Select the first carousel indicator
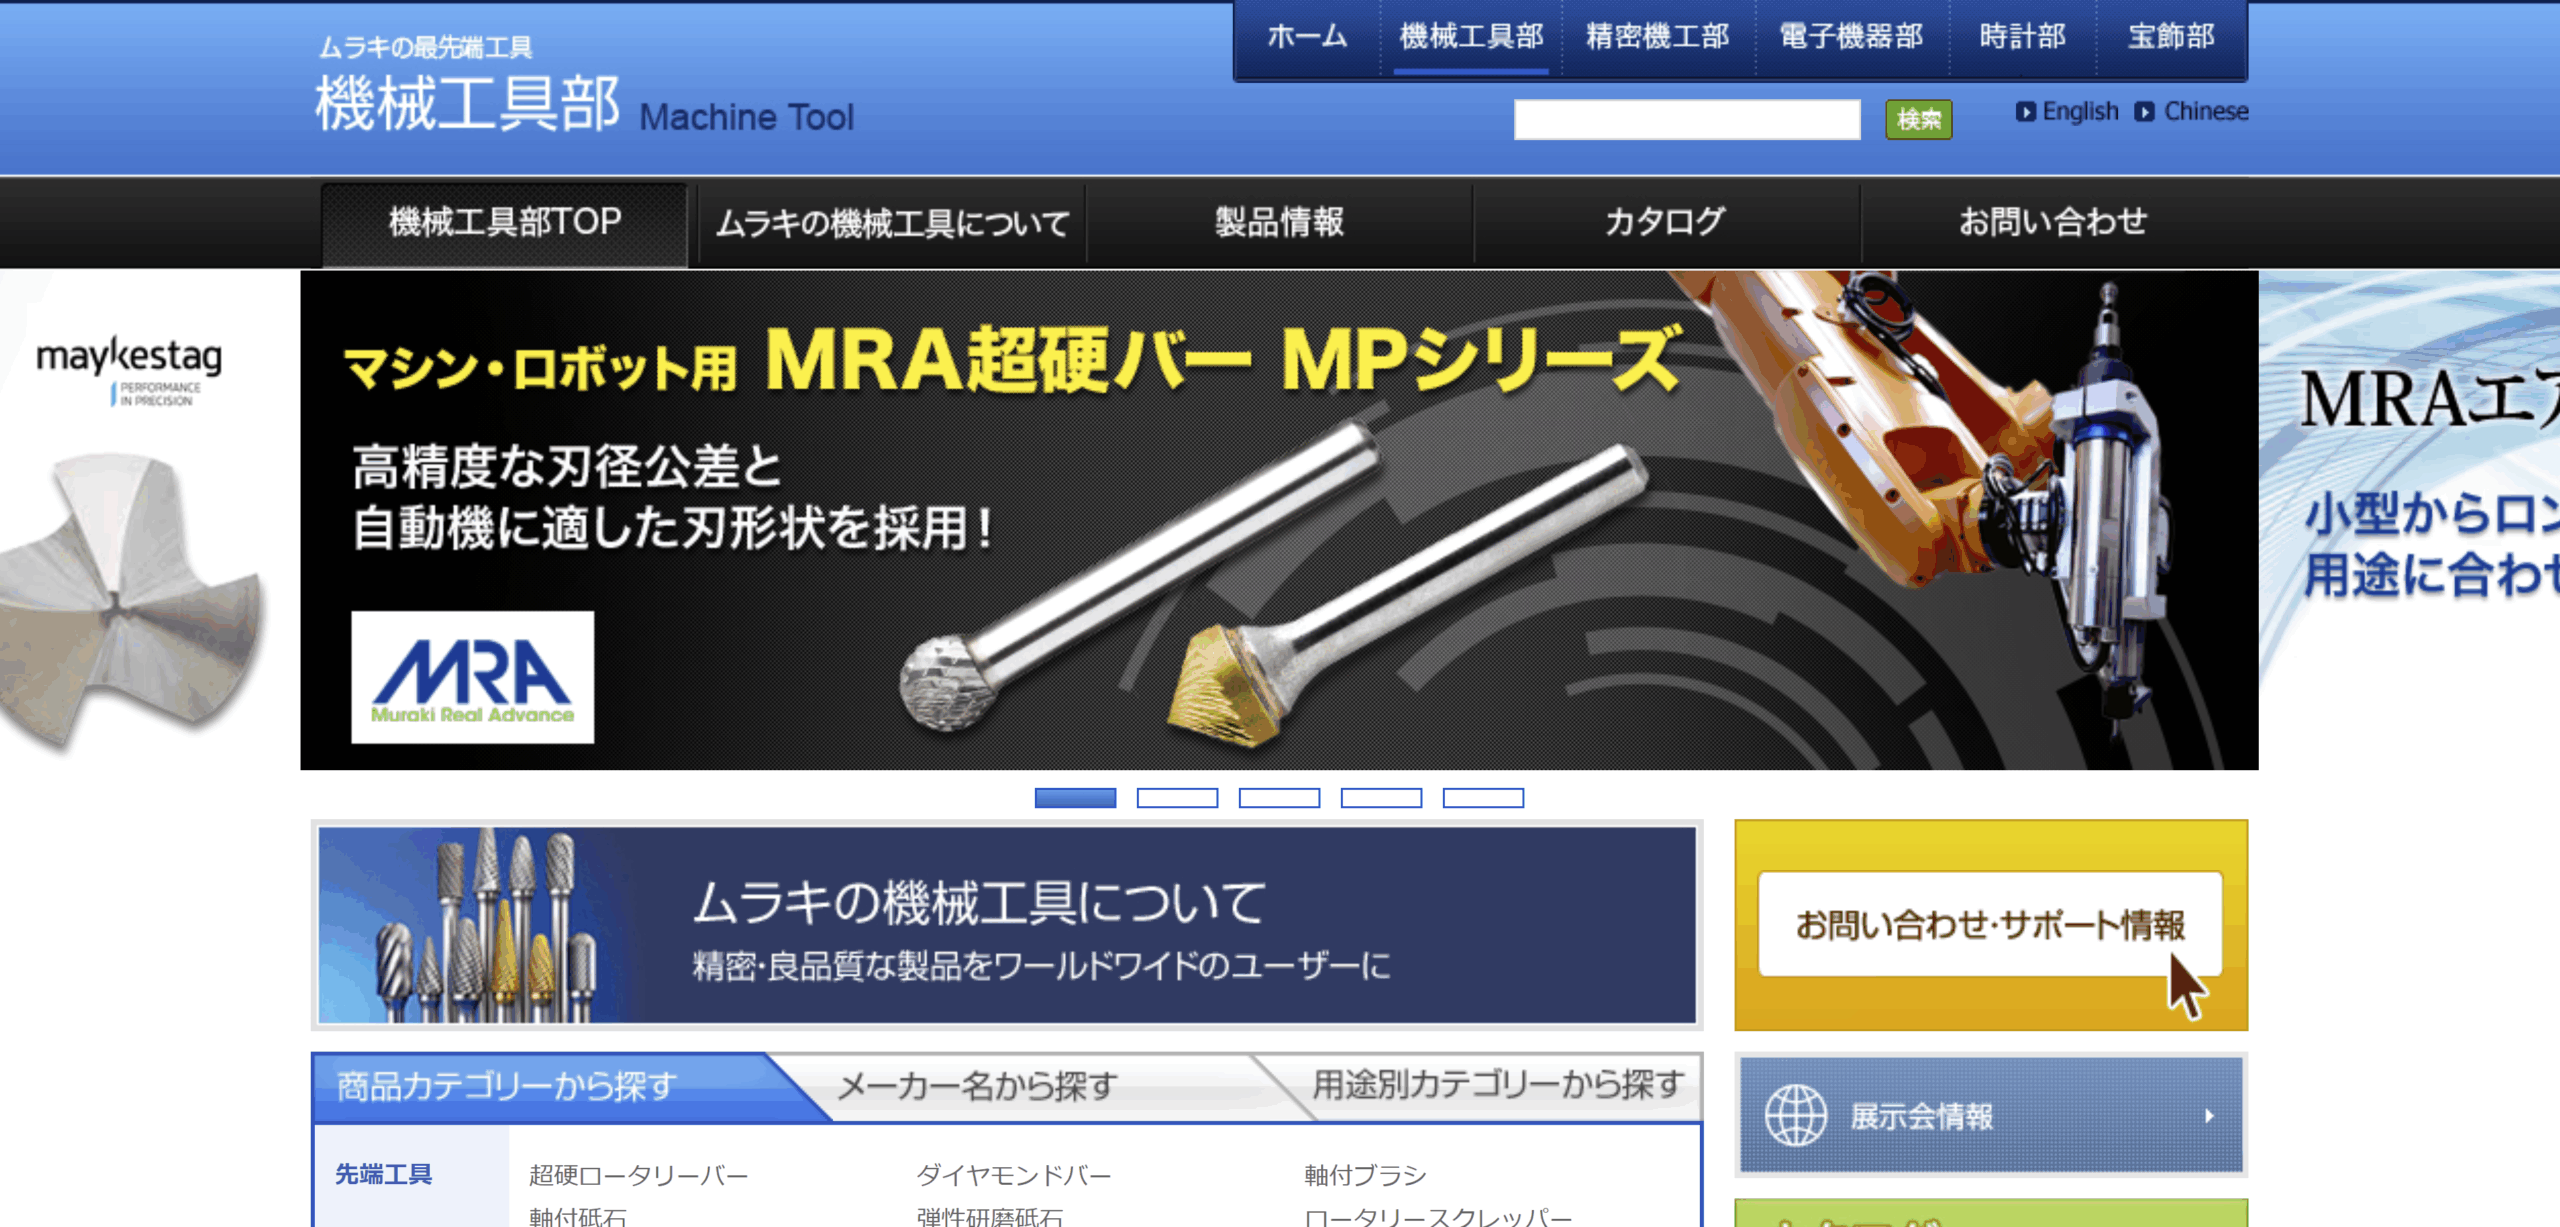The image size is (2560, 1227). pos(1076,799)
